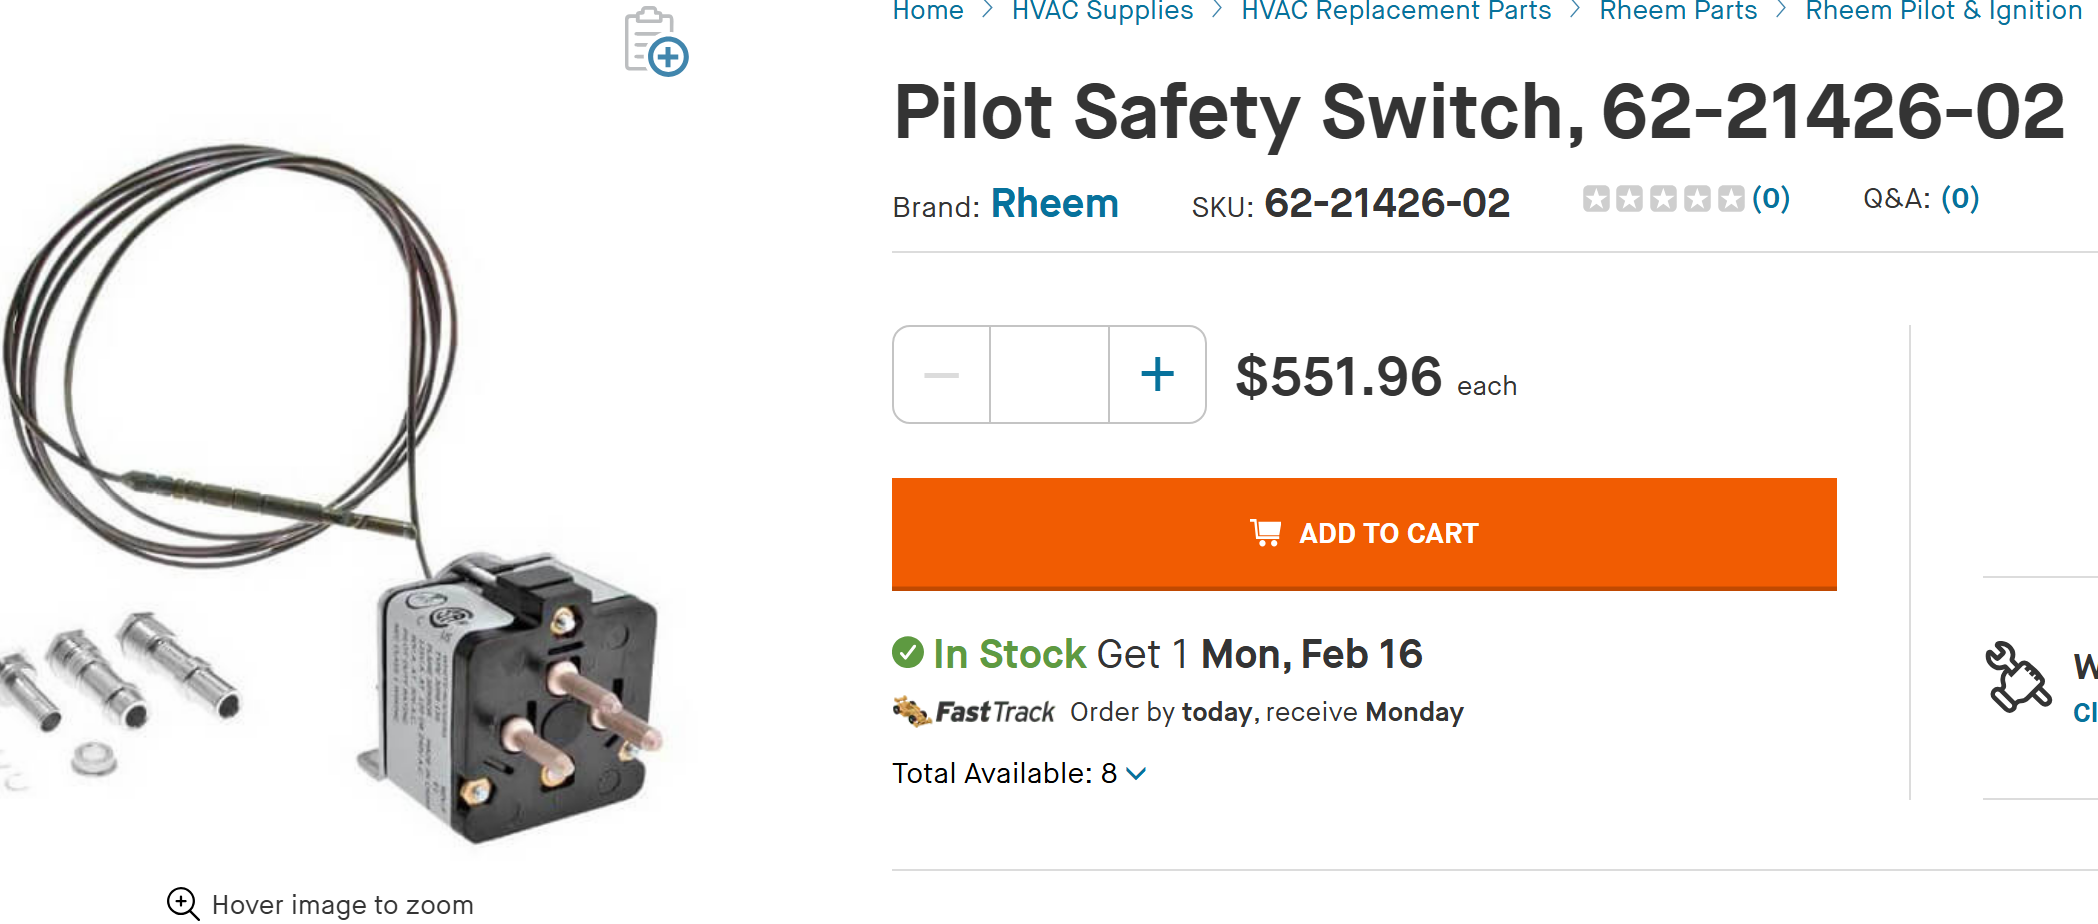Click the shopping cart icon on button
Screen dimensions: 2098x924
(x=1265, y=533)
